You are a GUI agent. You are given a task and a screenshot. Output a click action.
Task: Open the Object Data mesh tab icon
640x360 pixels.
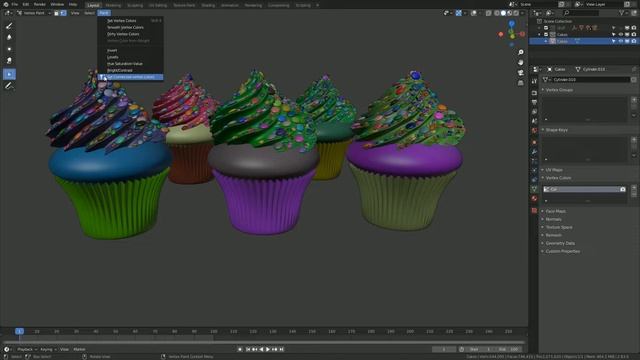[534, 189]
